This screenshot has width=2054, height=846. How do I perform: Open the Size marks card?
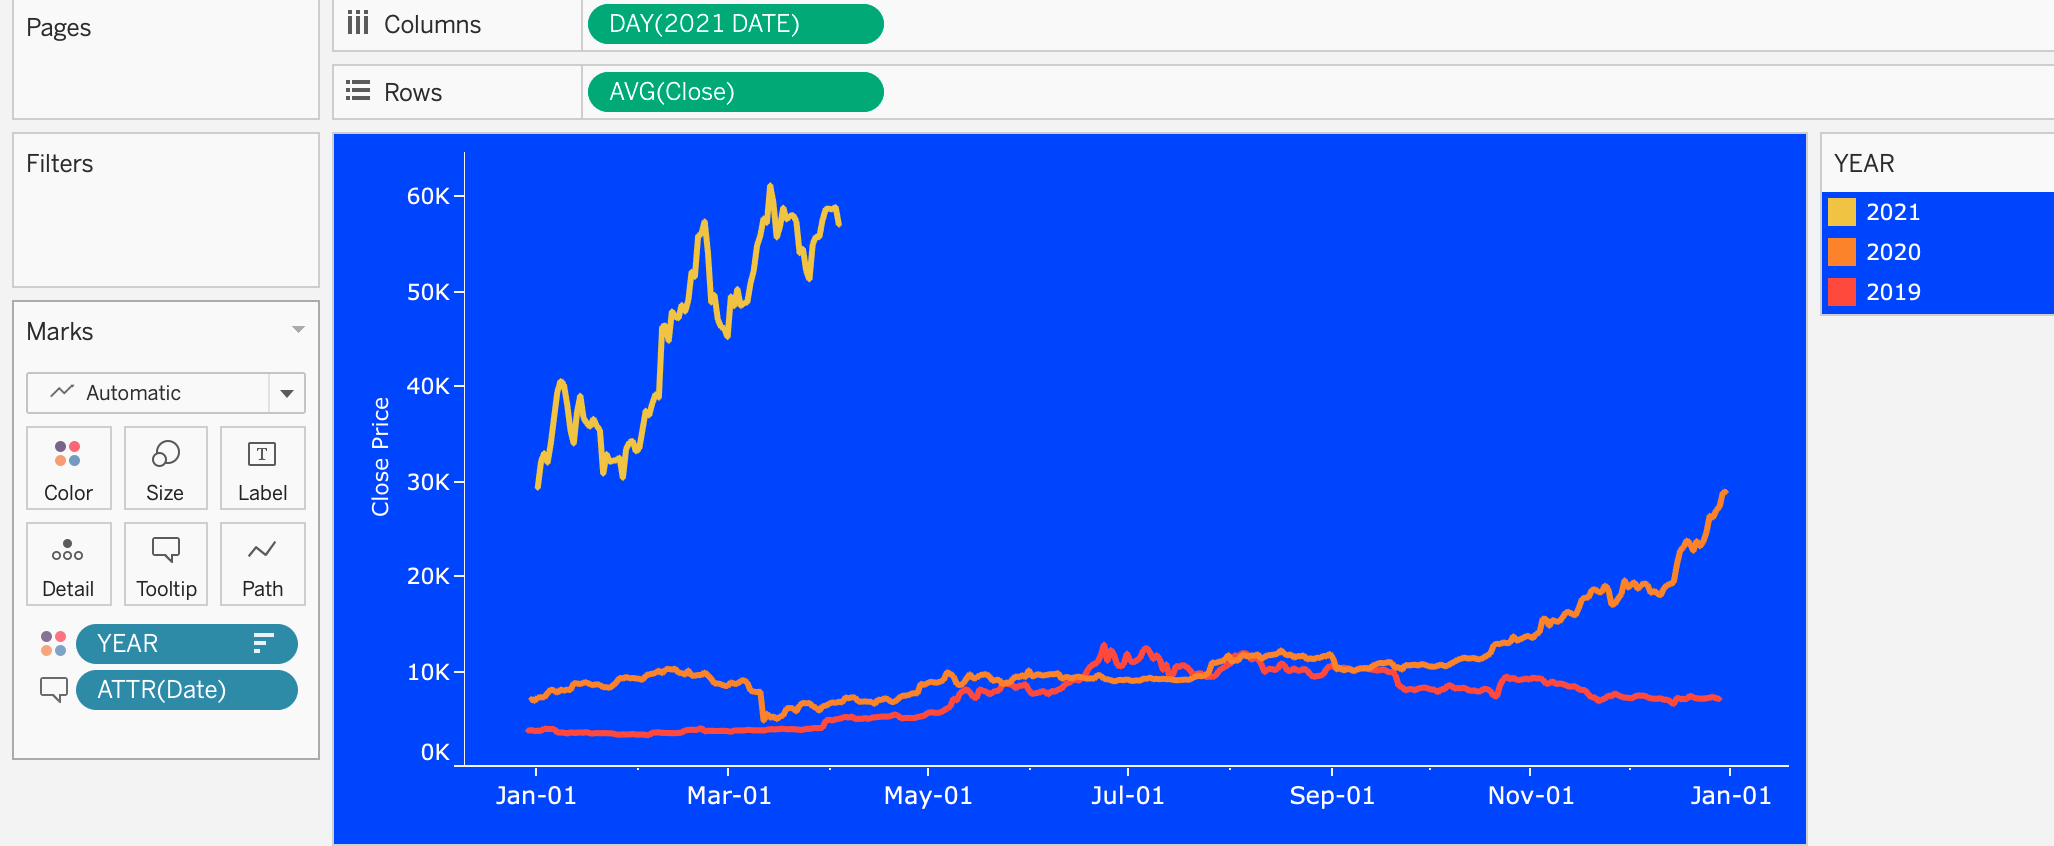[x=165, y=468]
